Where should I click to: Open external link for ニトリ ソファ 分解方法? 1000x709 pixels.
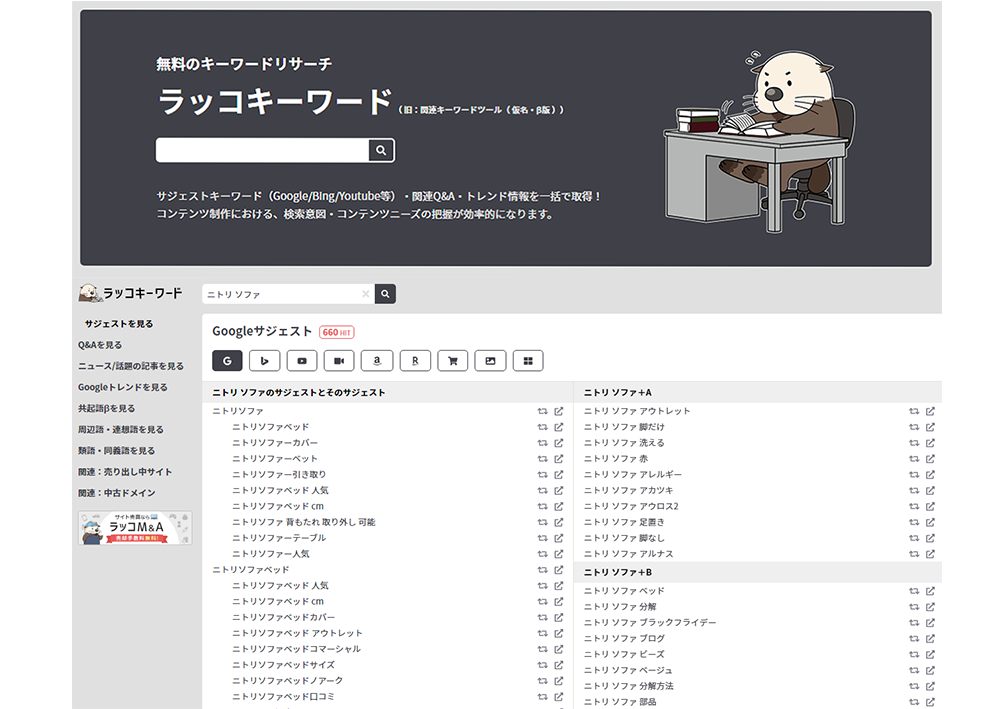[930, 686]
